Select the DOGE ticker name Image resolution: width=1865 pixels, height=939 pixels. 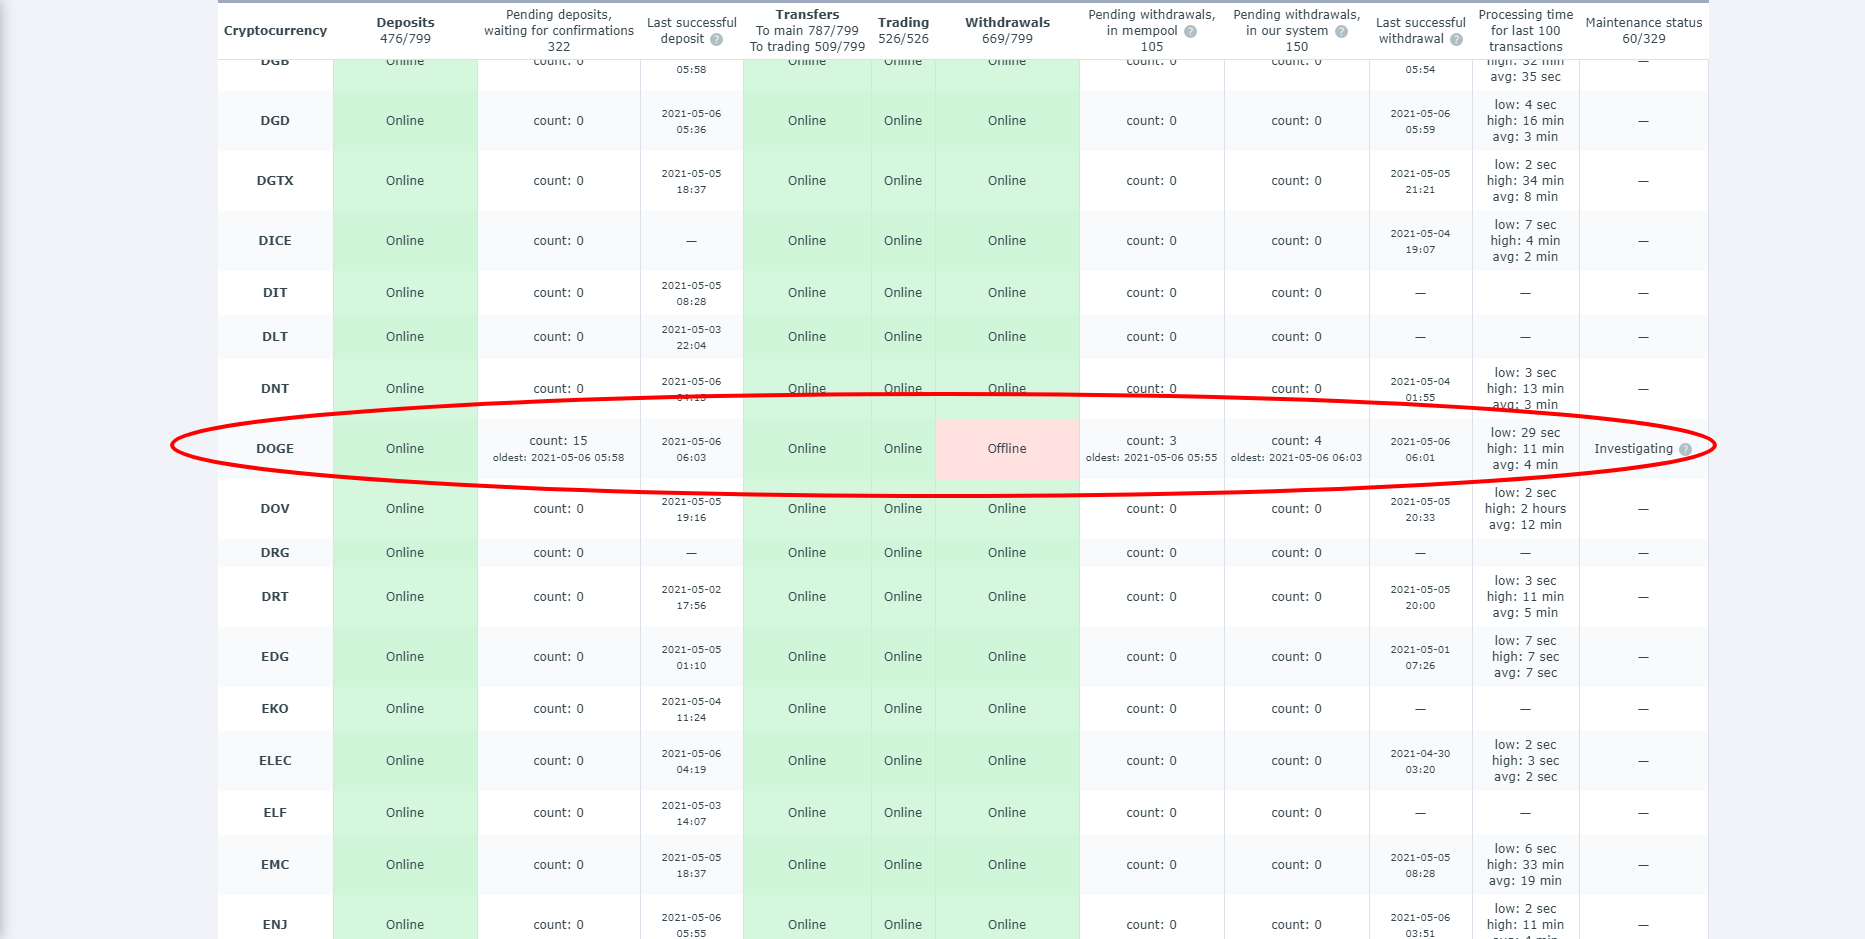coord(275,449)
